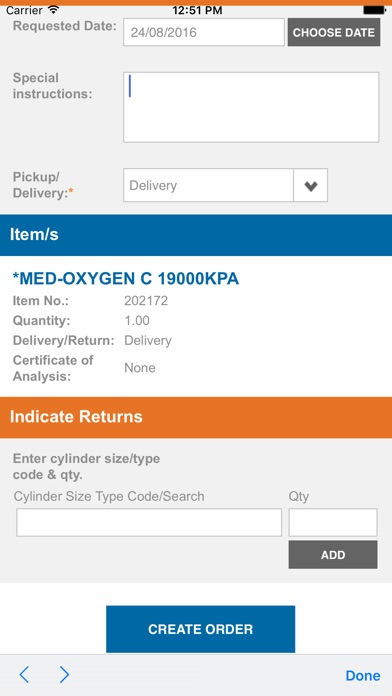The image size is (392, 696).
Task: Click the CREATE ORDER button
Action: [200, 629]
